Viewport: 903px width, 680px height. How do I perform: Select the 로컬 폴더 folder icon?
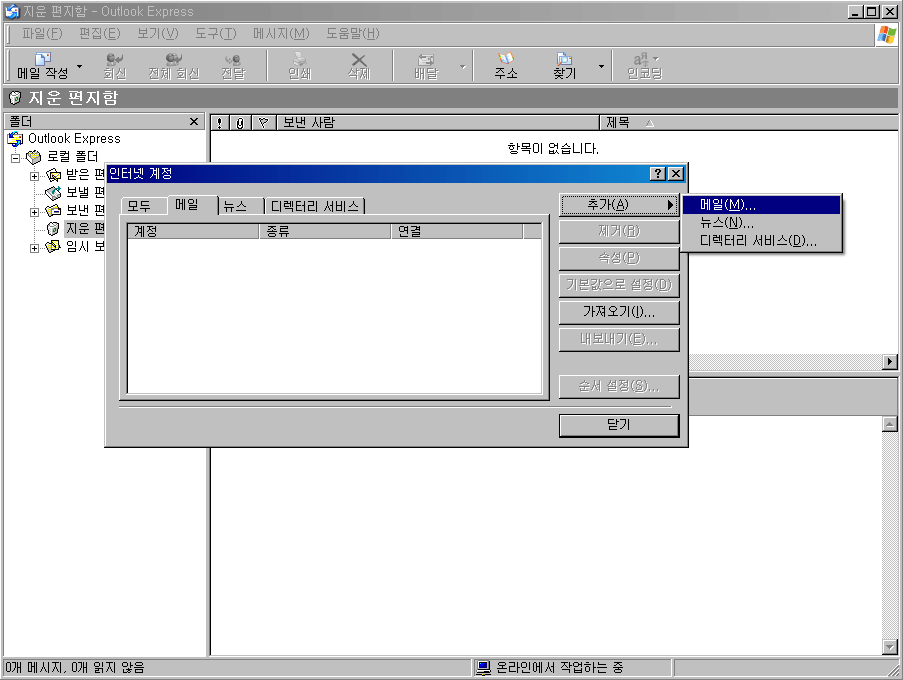[x=34, y=157]
